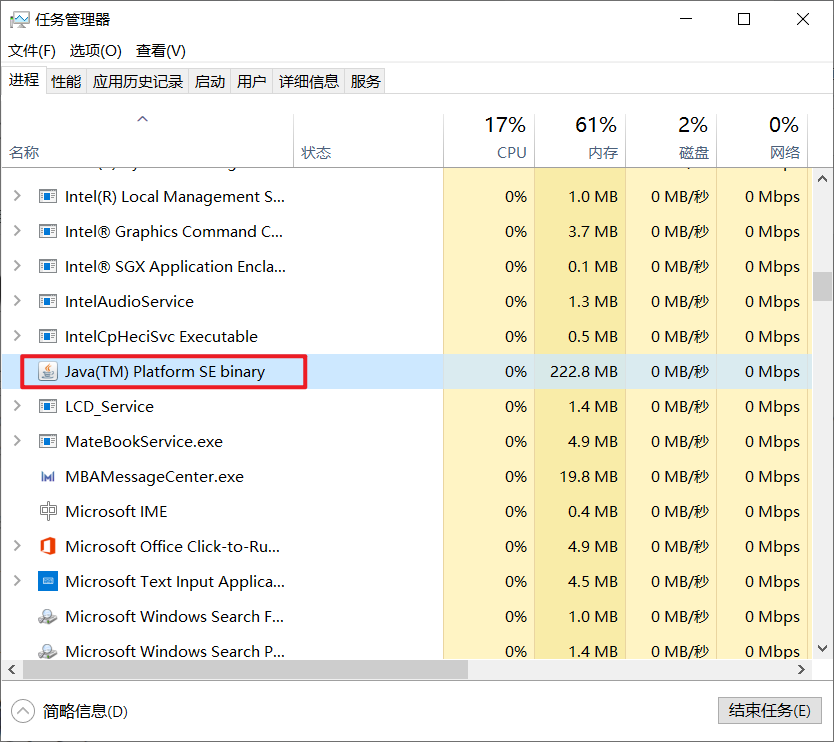Image resolution: width=834 pixels, height=742 pixels.
Task: Click the Intel SGX Application Enclave icon
Action: click(x=48, y=266)
